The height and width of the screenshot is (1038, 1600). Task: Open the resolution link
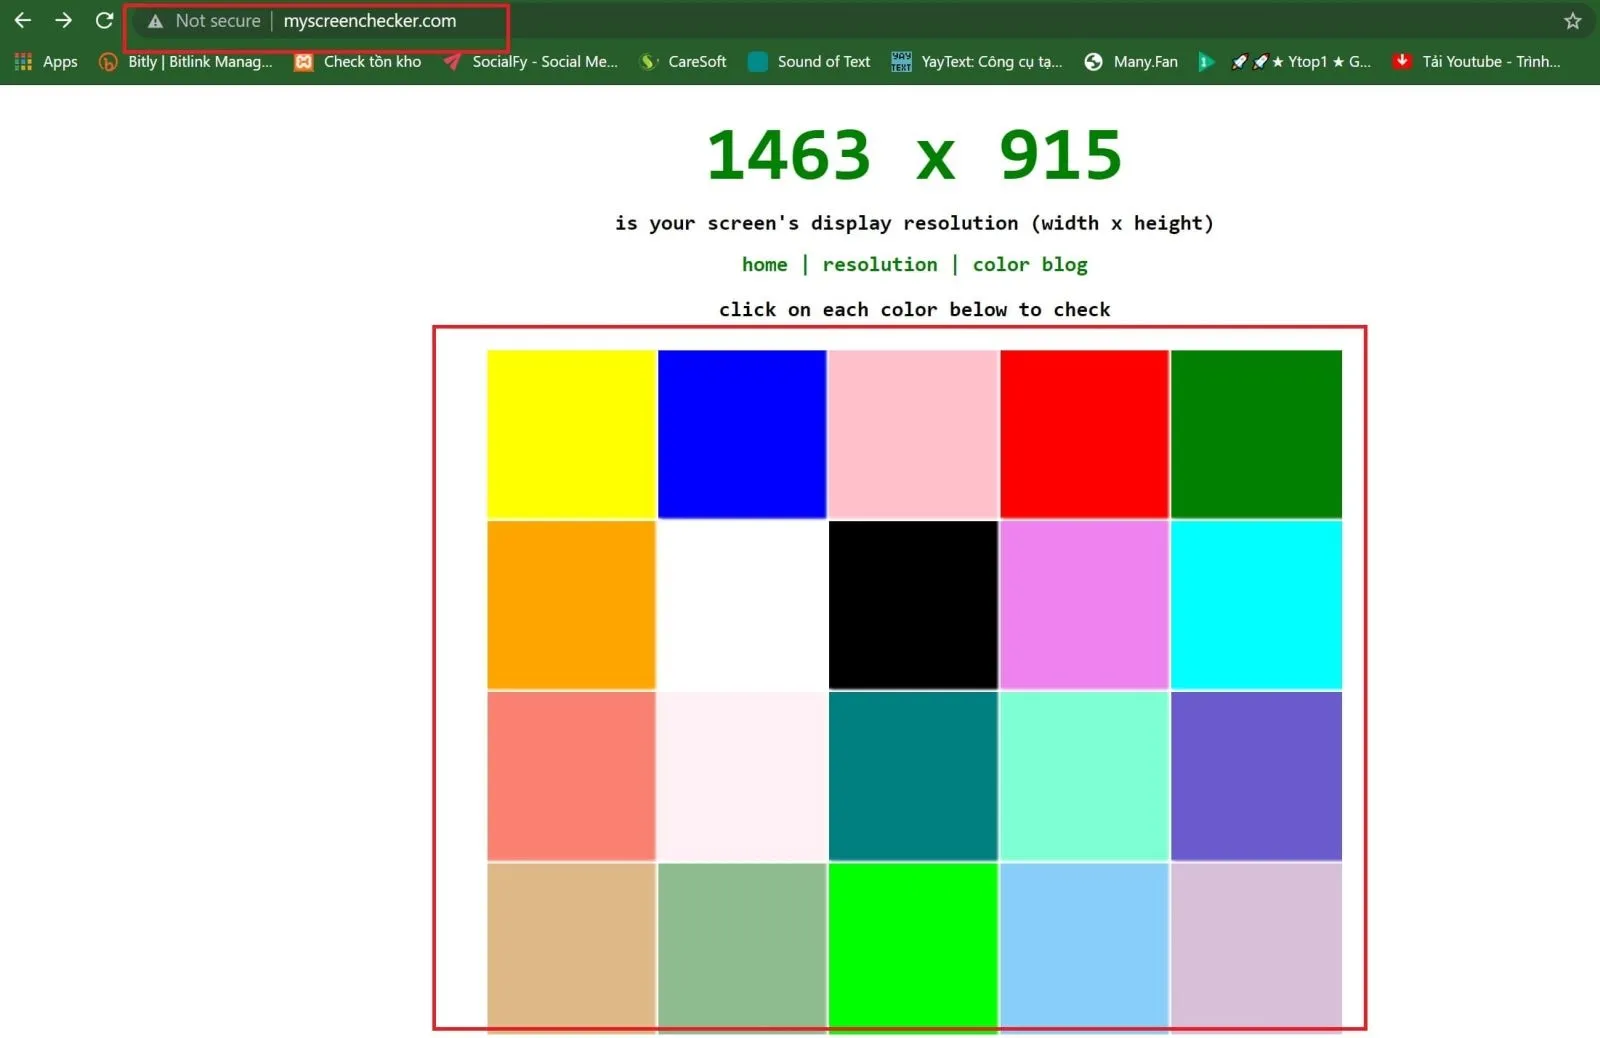tap(879, 264)
